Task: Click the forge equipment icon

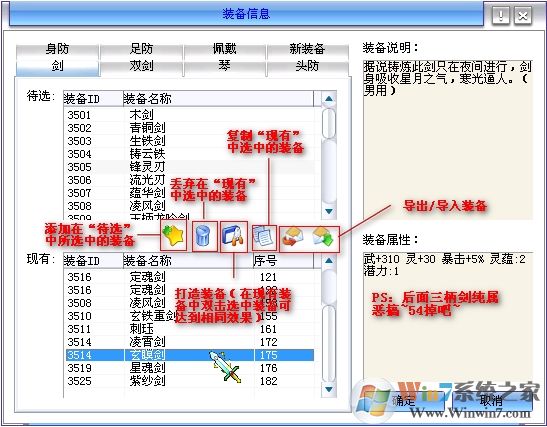Action: click(233, 236)
